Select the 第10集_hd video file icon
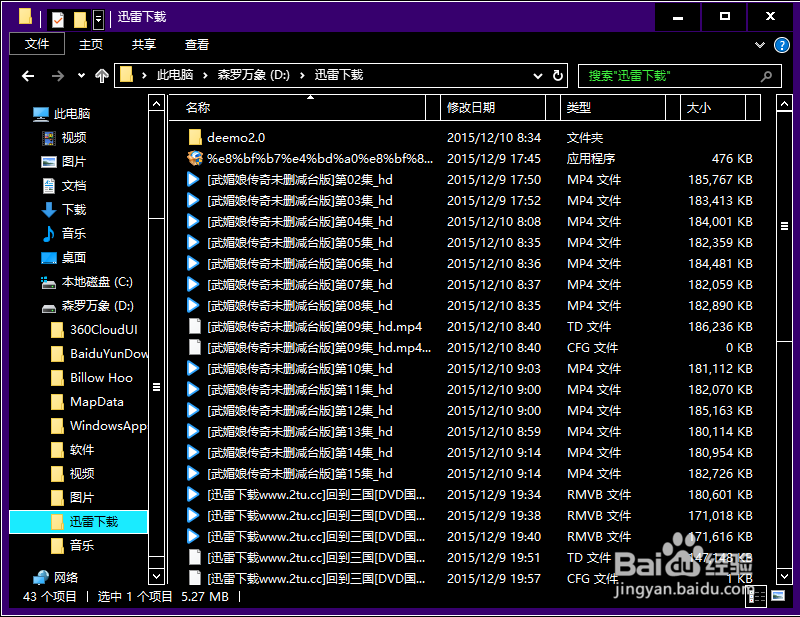Image resolution: width=800 pixels, height=617 pixels. click(193, 368)
